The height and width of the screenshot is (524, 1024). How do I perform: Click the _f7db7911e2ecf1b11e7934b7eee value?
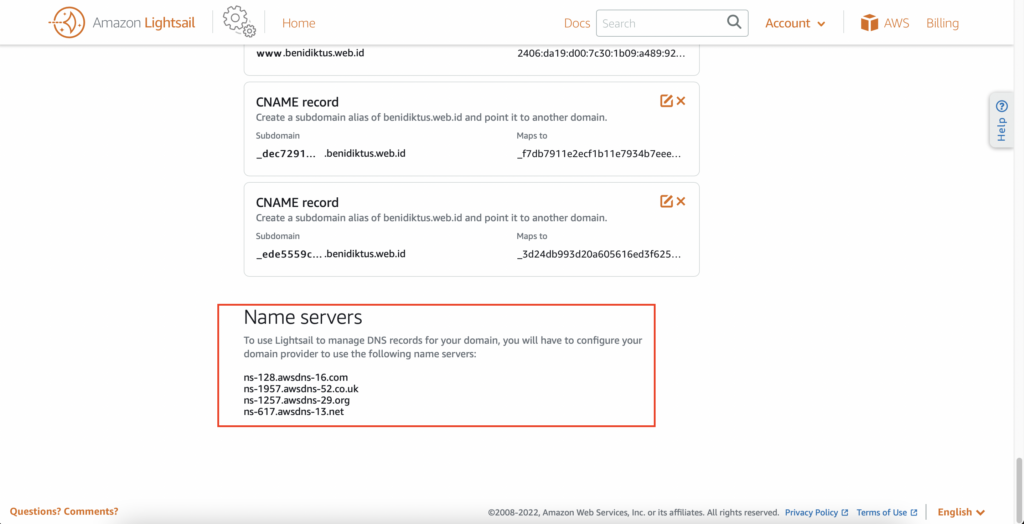click(601, 154)
